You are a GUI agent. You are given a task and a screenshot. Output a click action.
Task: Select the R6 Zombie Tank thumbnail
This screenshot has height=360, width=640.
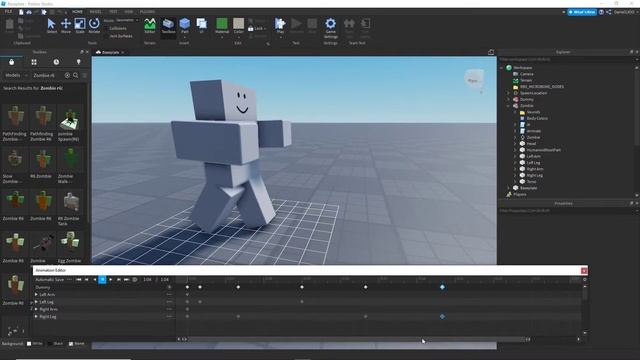click(71, 202)
